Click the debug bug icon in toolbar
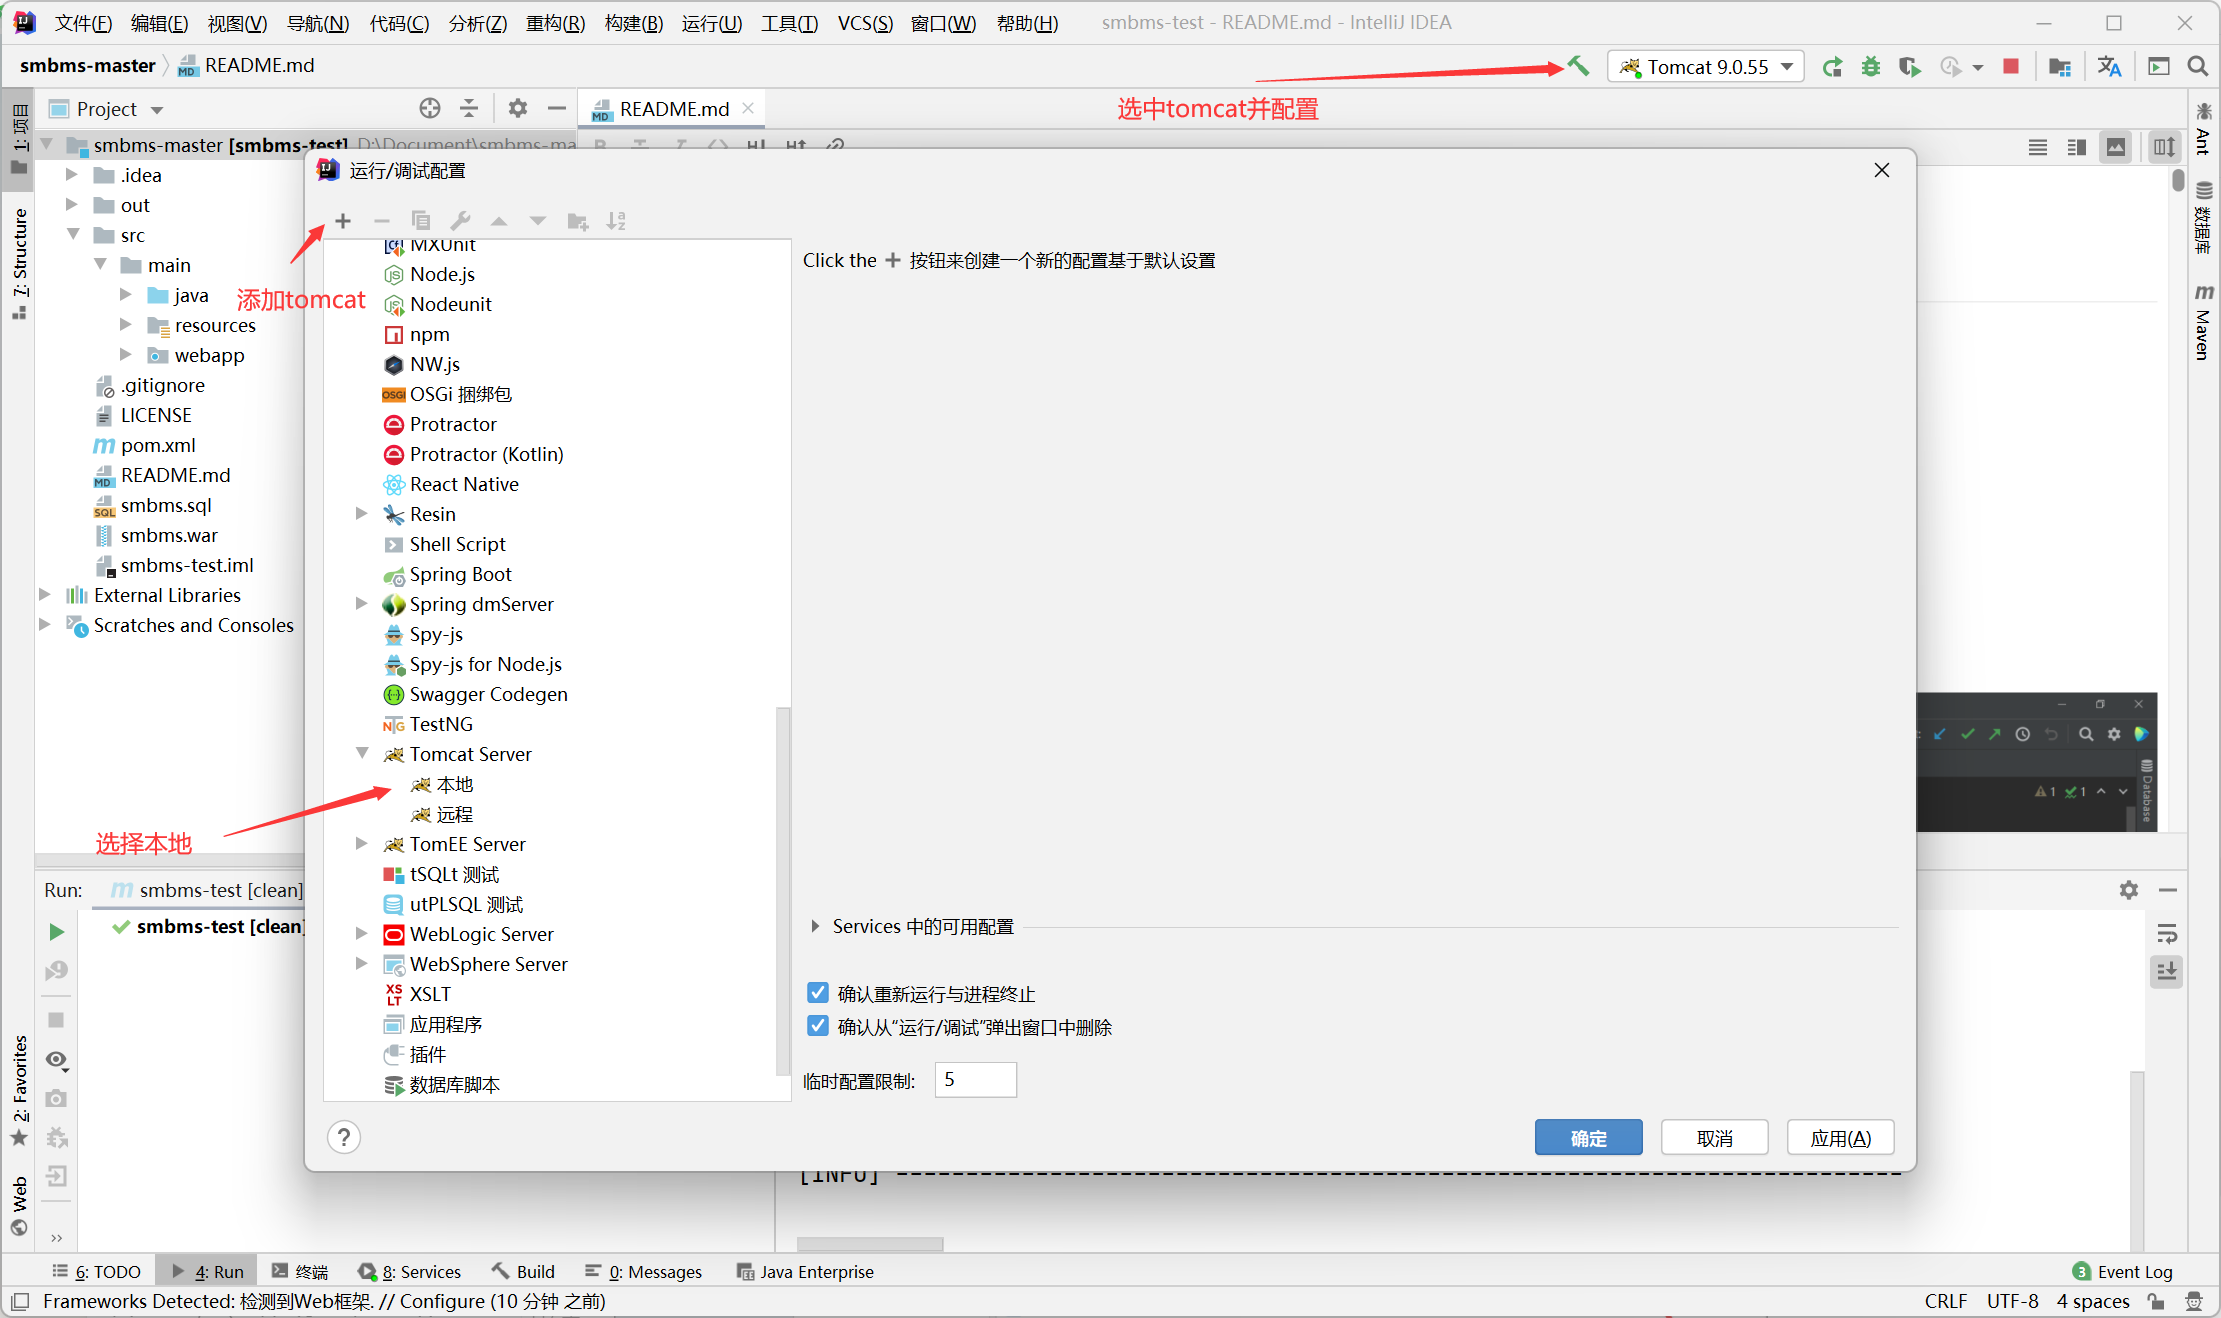 (1871, 67)
